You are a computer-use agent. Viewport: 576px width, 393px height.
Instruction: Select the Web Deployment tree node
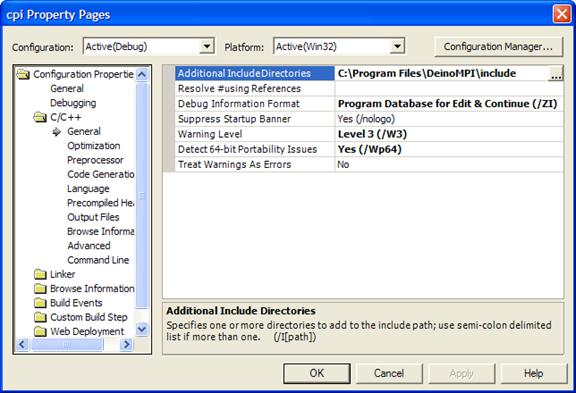click(87, 332)
